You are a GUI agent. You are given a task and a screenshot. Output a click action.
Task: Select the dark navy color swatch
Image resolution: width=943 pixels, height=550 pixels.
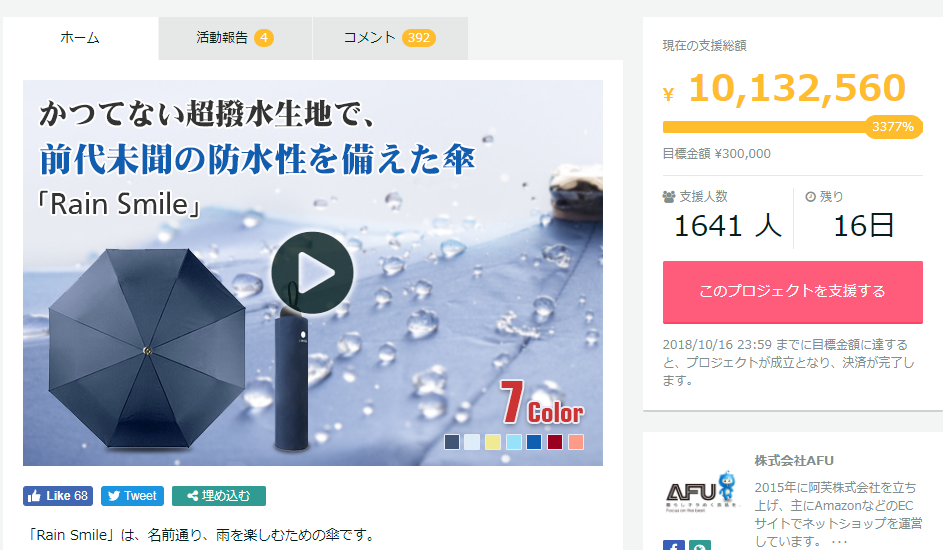pos(452,442)
